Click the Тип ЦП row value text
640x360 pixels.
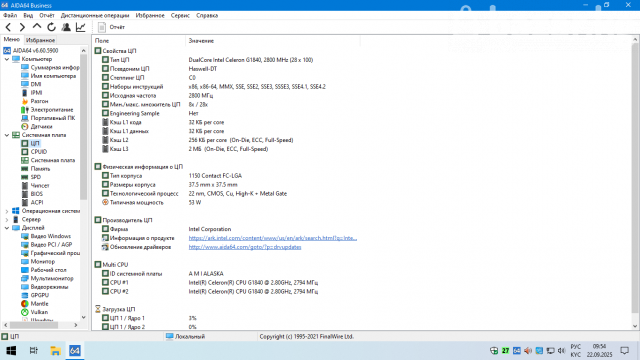[251, 60]
